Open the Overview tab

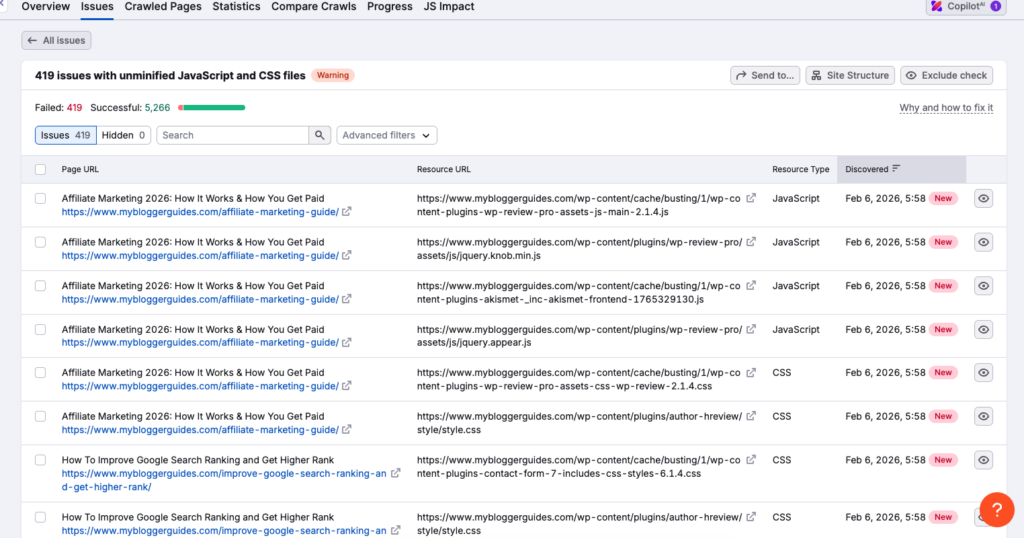coord(46,7)
